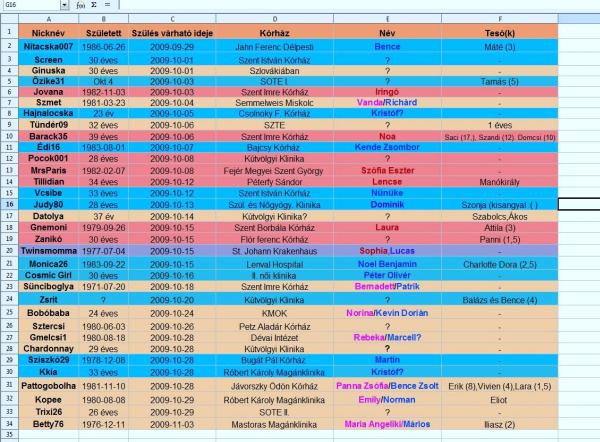Image resolution: width=600 pixels, height=442 pixels.
Task: Click the Name Box showing G16
Action: pyautogui.click(x=28, y=6)
